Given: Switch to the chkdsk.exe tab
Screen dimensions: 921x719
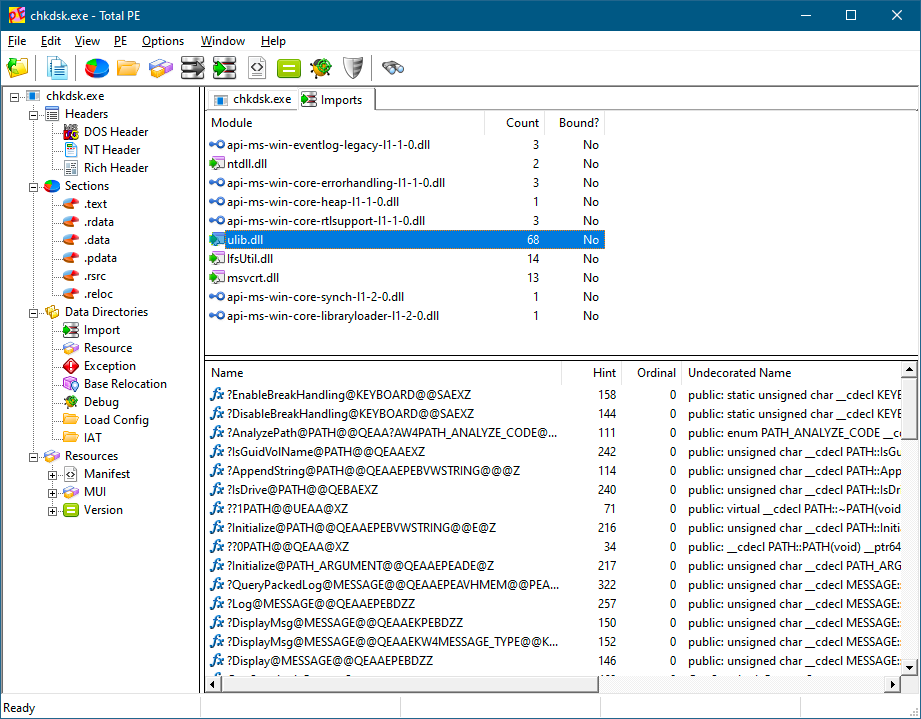Looking at the screenshot, I should point(252,99).
